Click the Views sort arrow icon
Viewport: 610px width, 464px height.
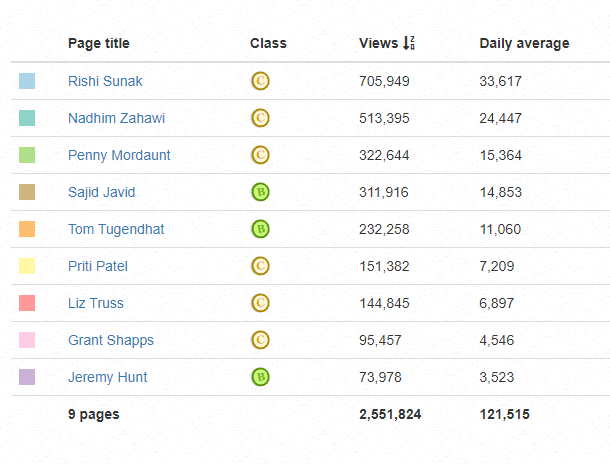408,43
